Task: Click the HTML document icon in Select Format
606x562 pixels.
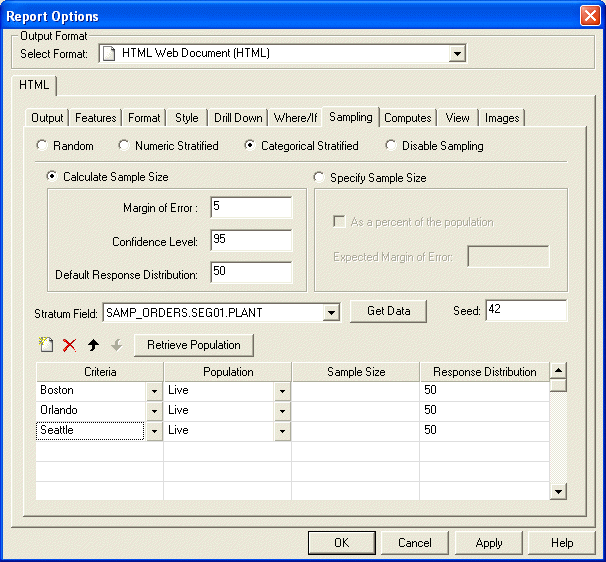Action: (x=109, y=53)
